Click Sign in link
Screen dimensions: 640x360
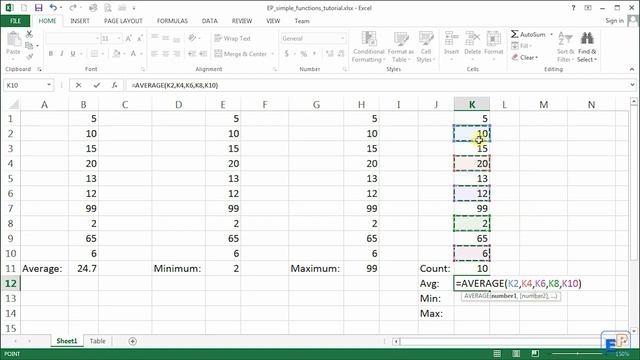click(x=614, y=21)
